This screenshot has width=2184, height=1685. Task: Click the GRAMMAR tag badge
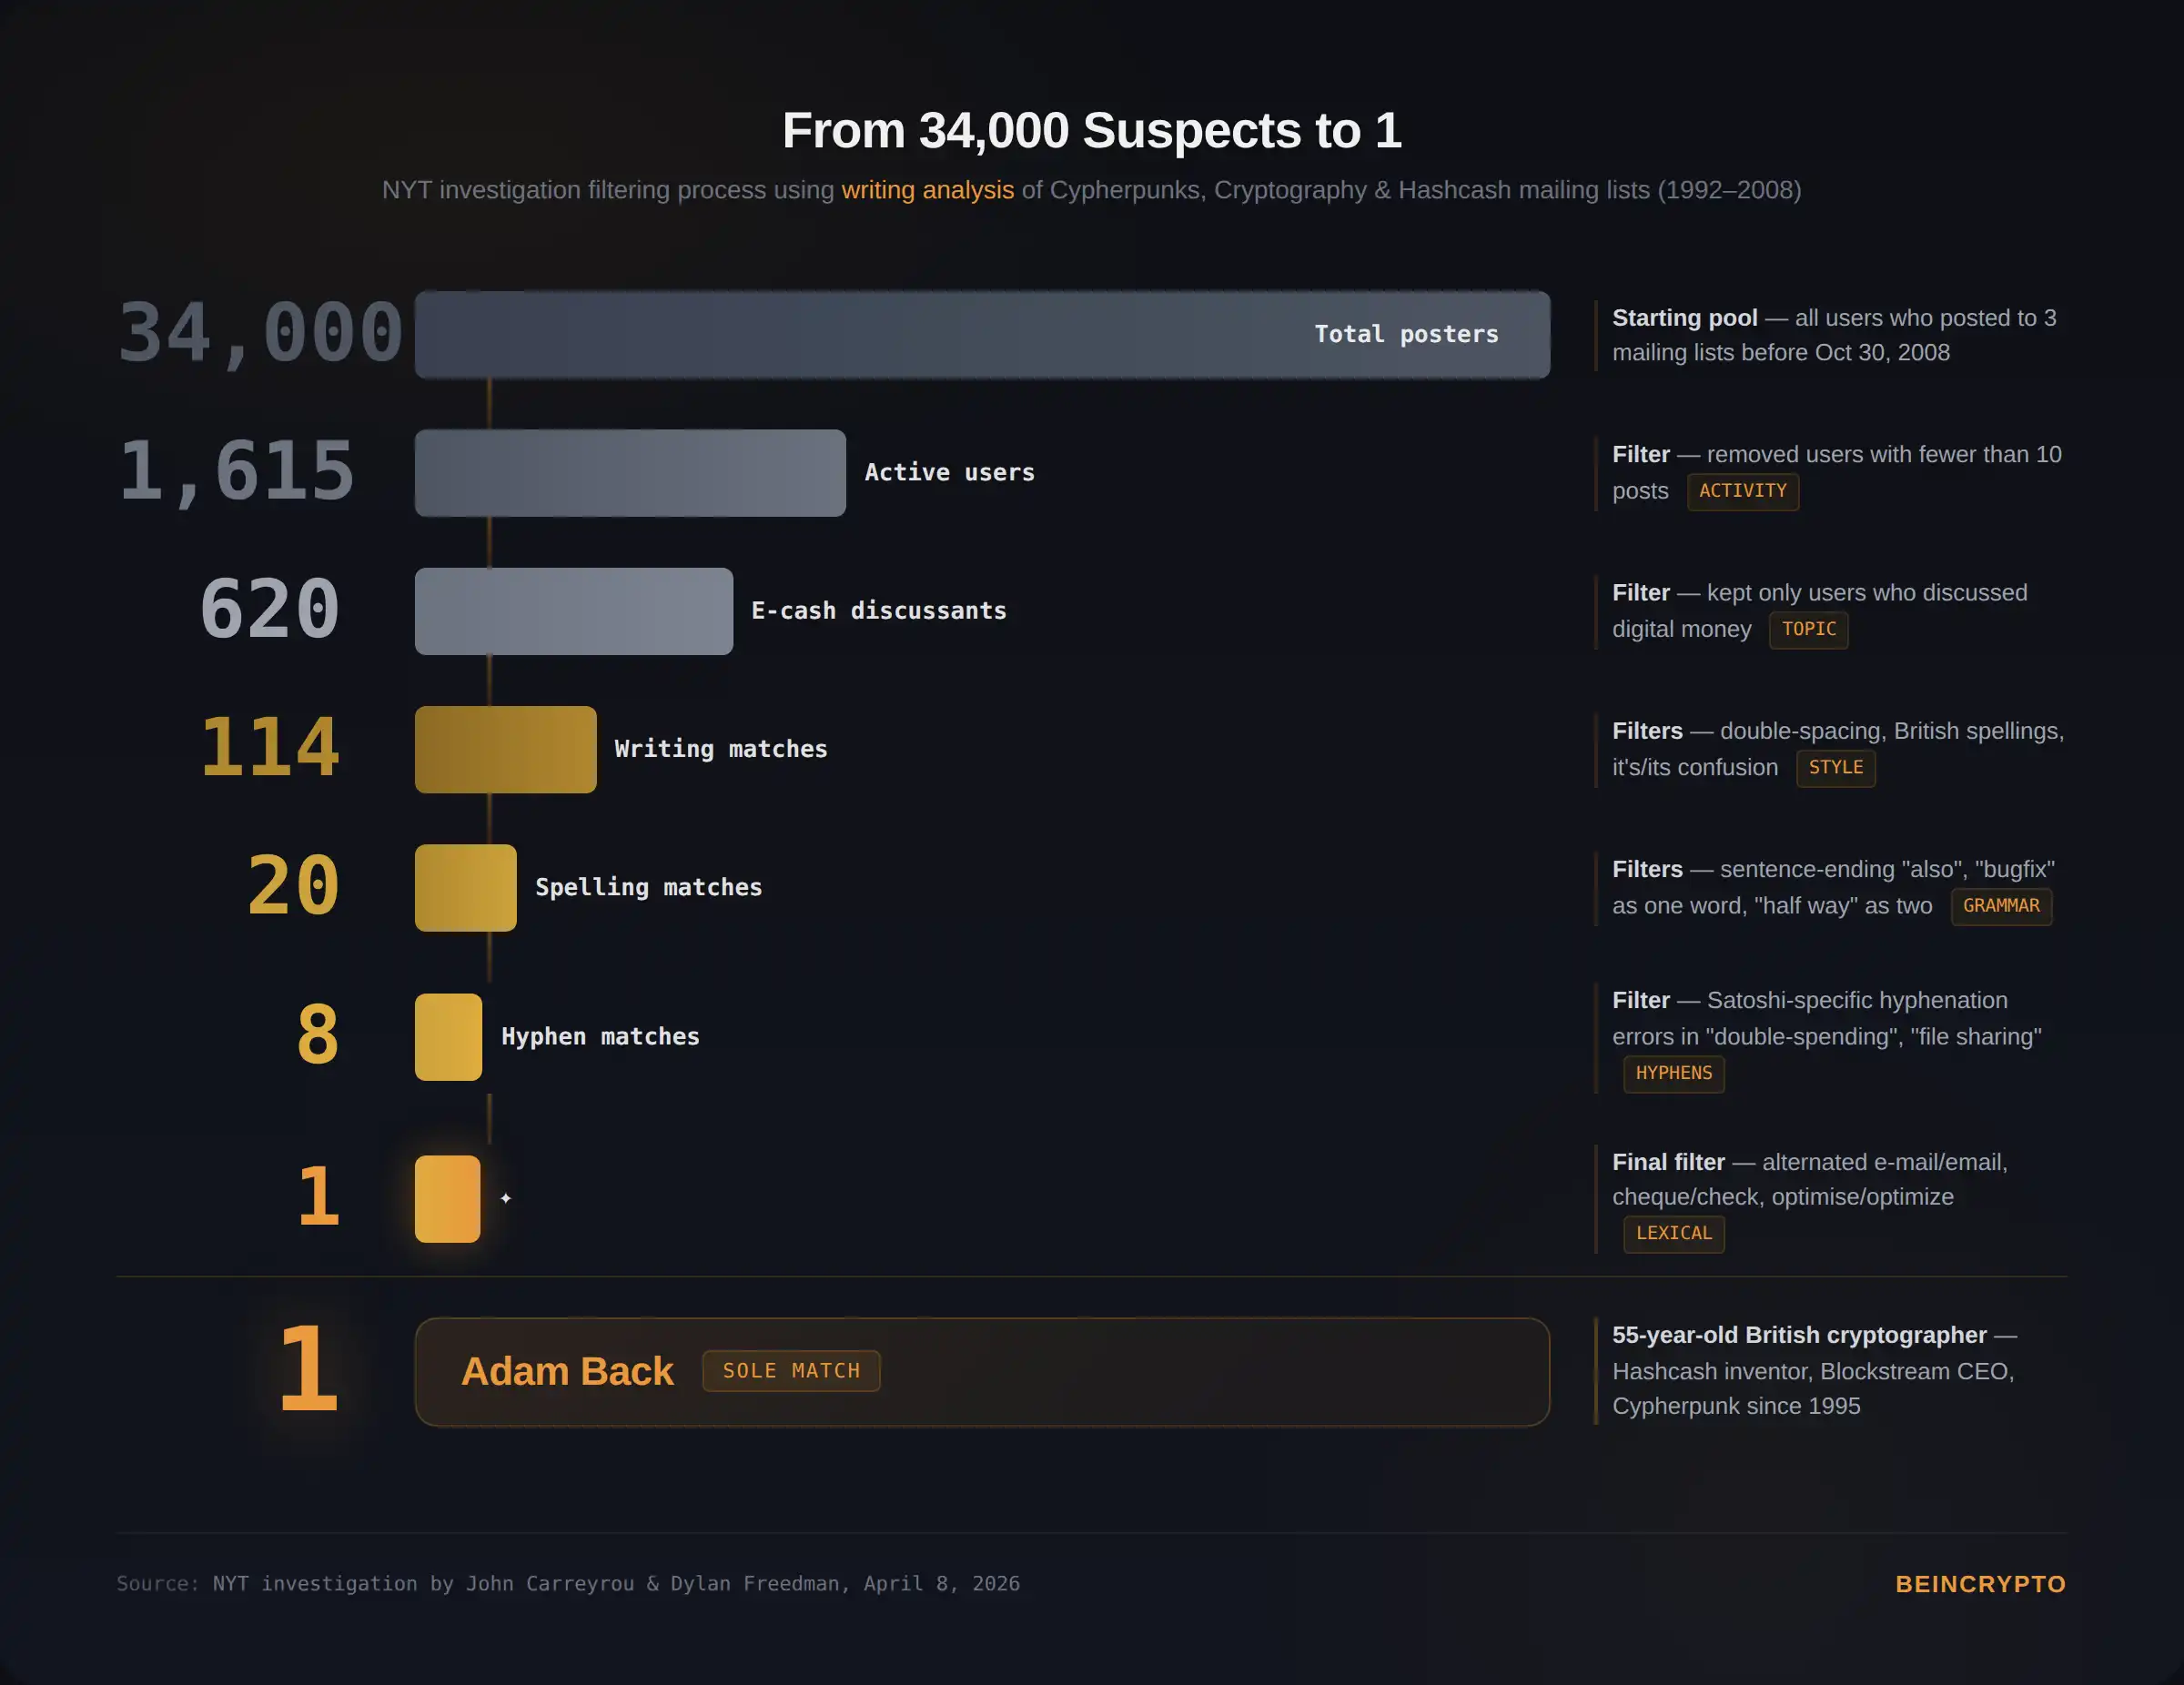click(x=2001, y=906)
